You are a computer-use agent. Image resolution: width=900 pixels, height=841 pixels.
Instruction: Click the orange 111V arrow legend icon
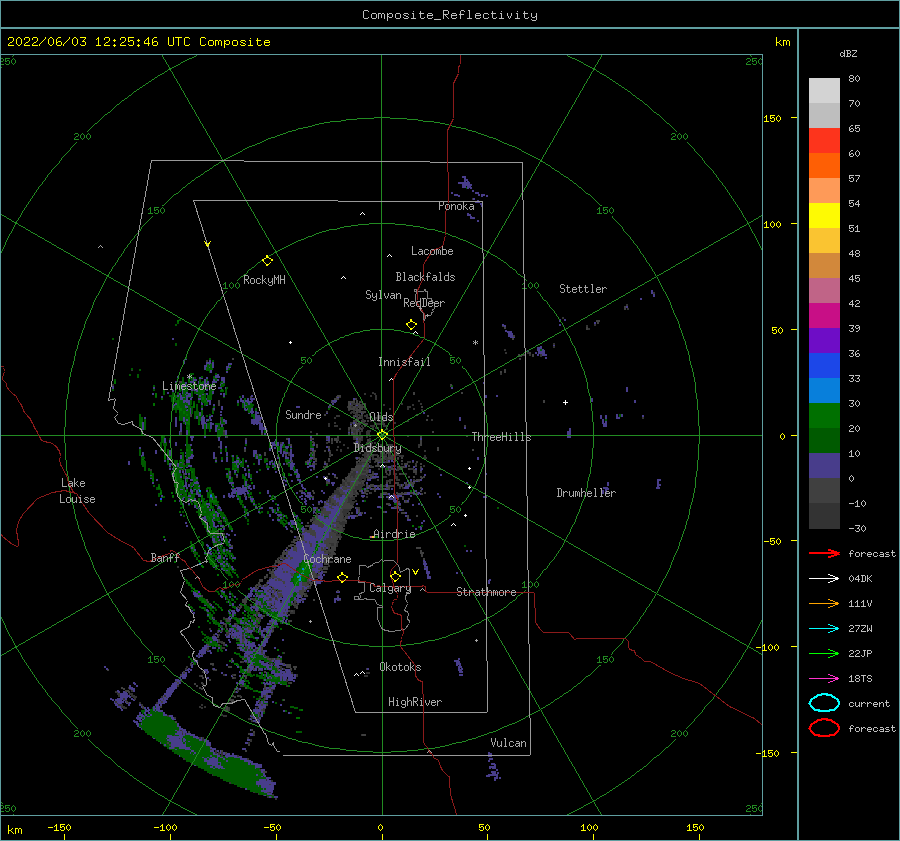pos(824,603)
